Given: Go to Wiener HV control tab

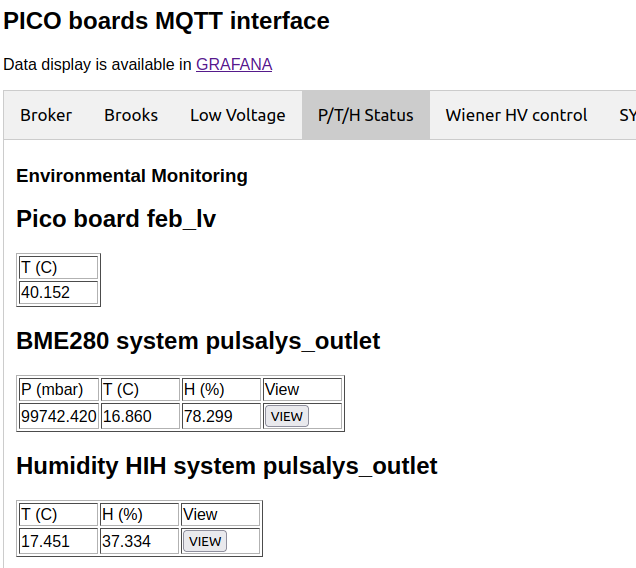Looking at the screenshot, I should tap(516, 115).
